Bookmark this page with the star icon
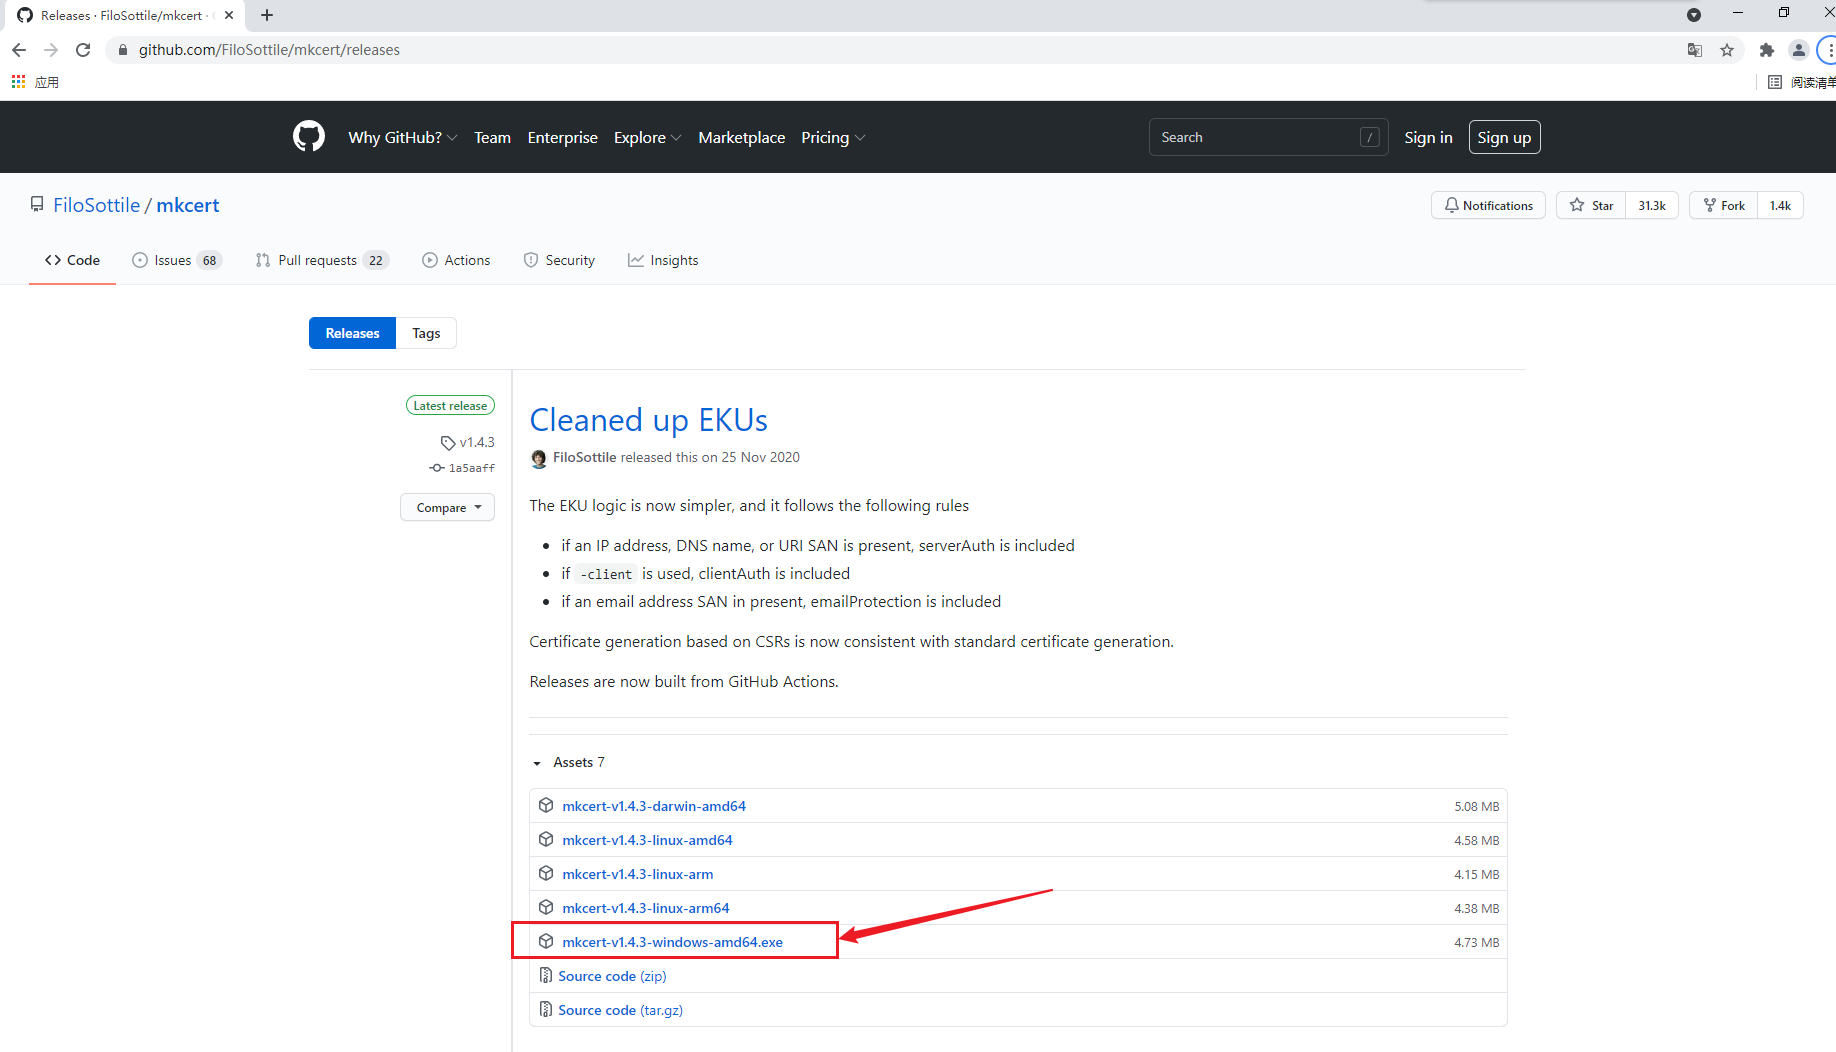Image resolution: width=1836 pixels, height=1052 pixels. tap(1727, 50)
